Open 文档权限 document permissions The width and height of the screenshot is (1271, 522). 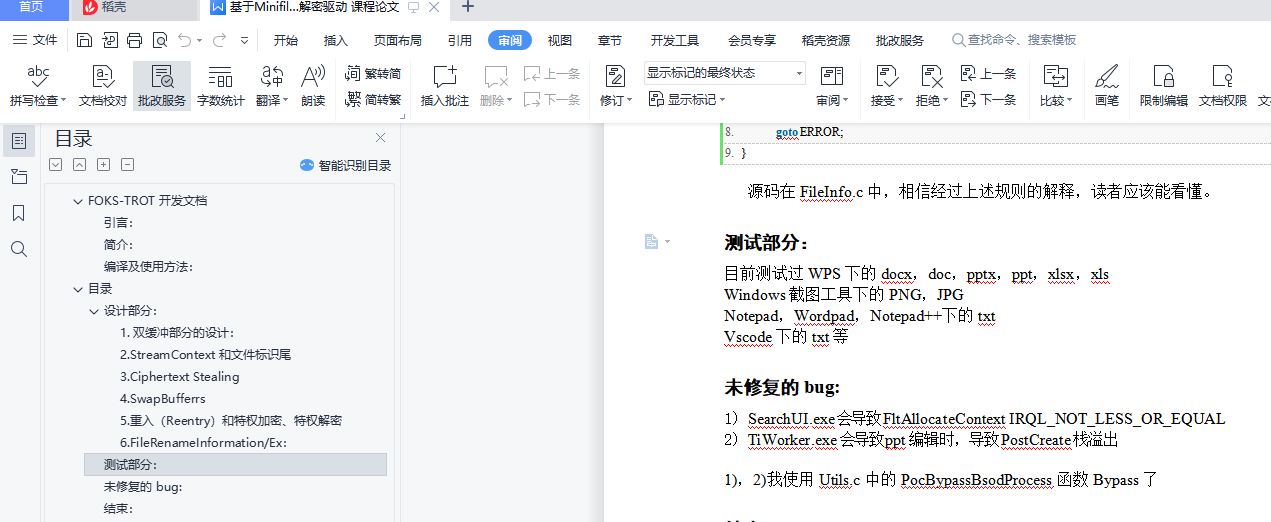pos(1222,86)
